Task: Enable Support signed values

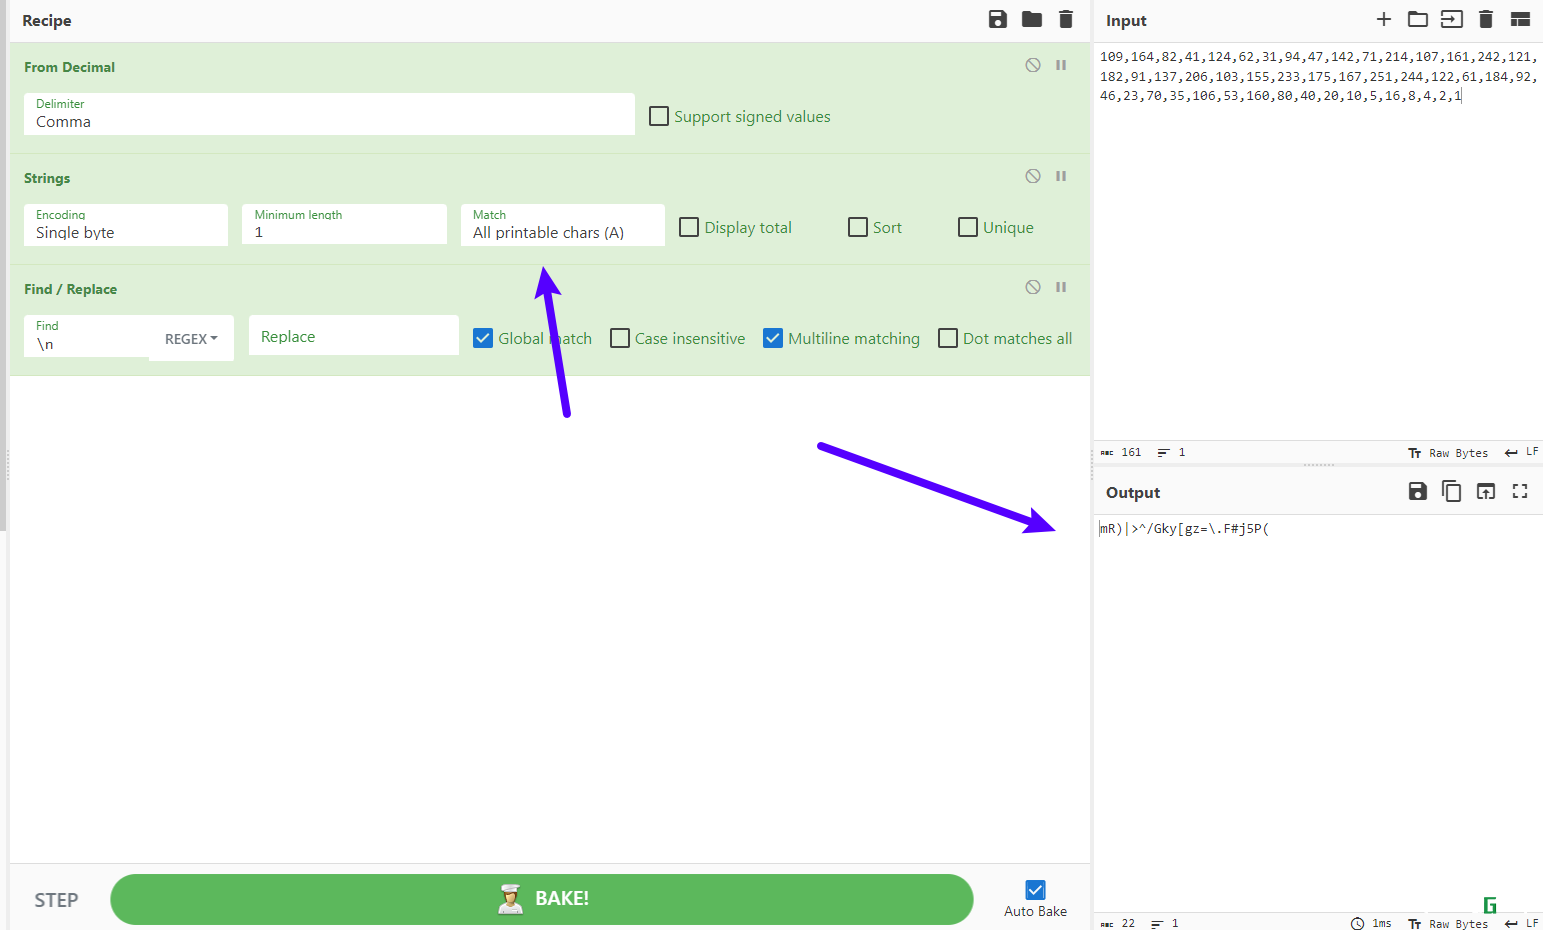Action: (659, 116)
